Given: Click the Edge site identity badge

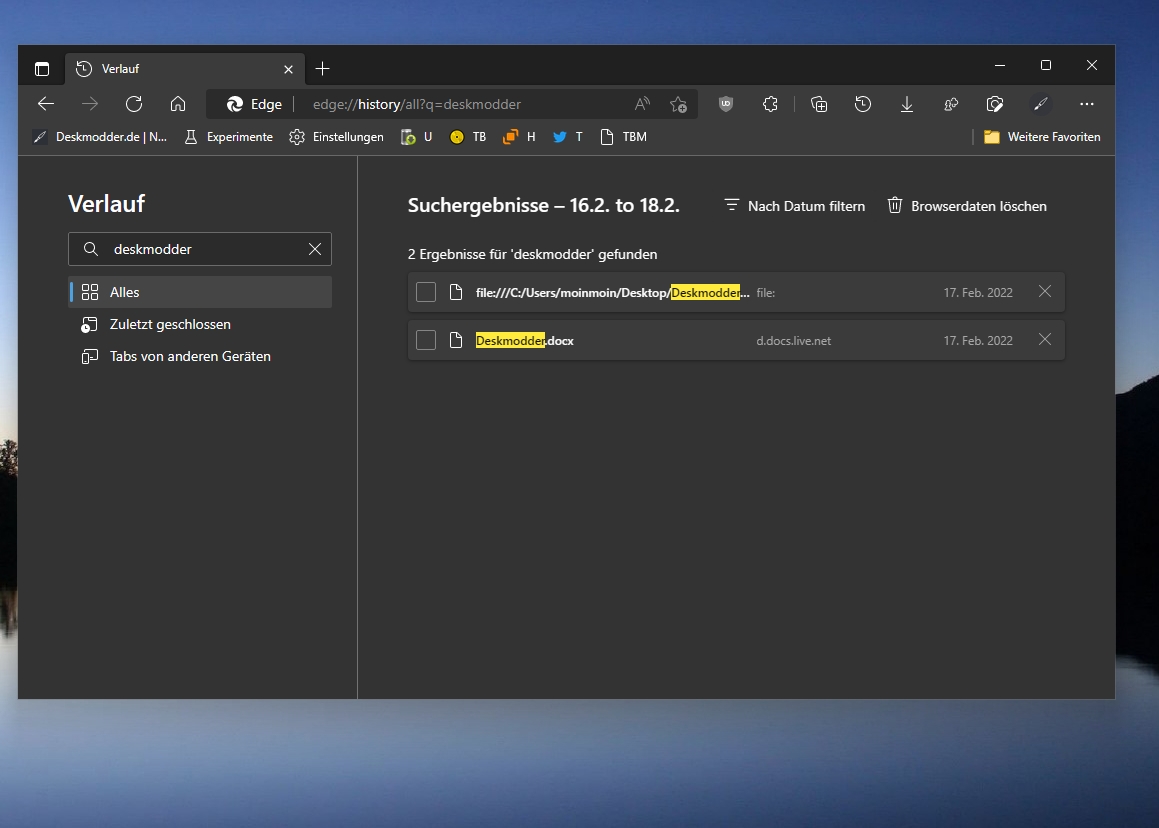Looking at the screenshot, I should (x=254, y=104).
